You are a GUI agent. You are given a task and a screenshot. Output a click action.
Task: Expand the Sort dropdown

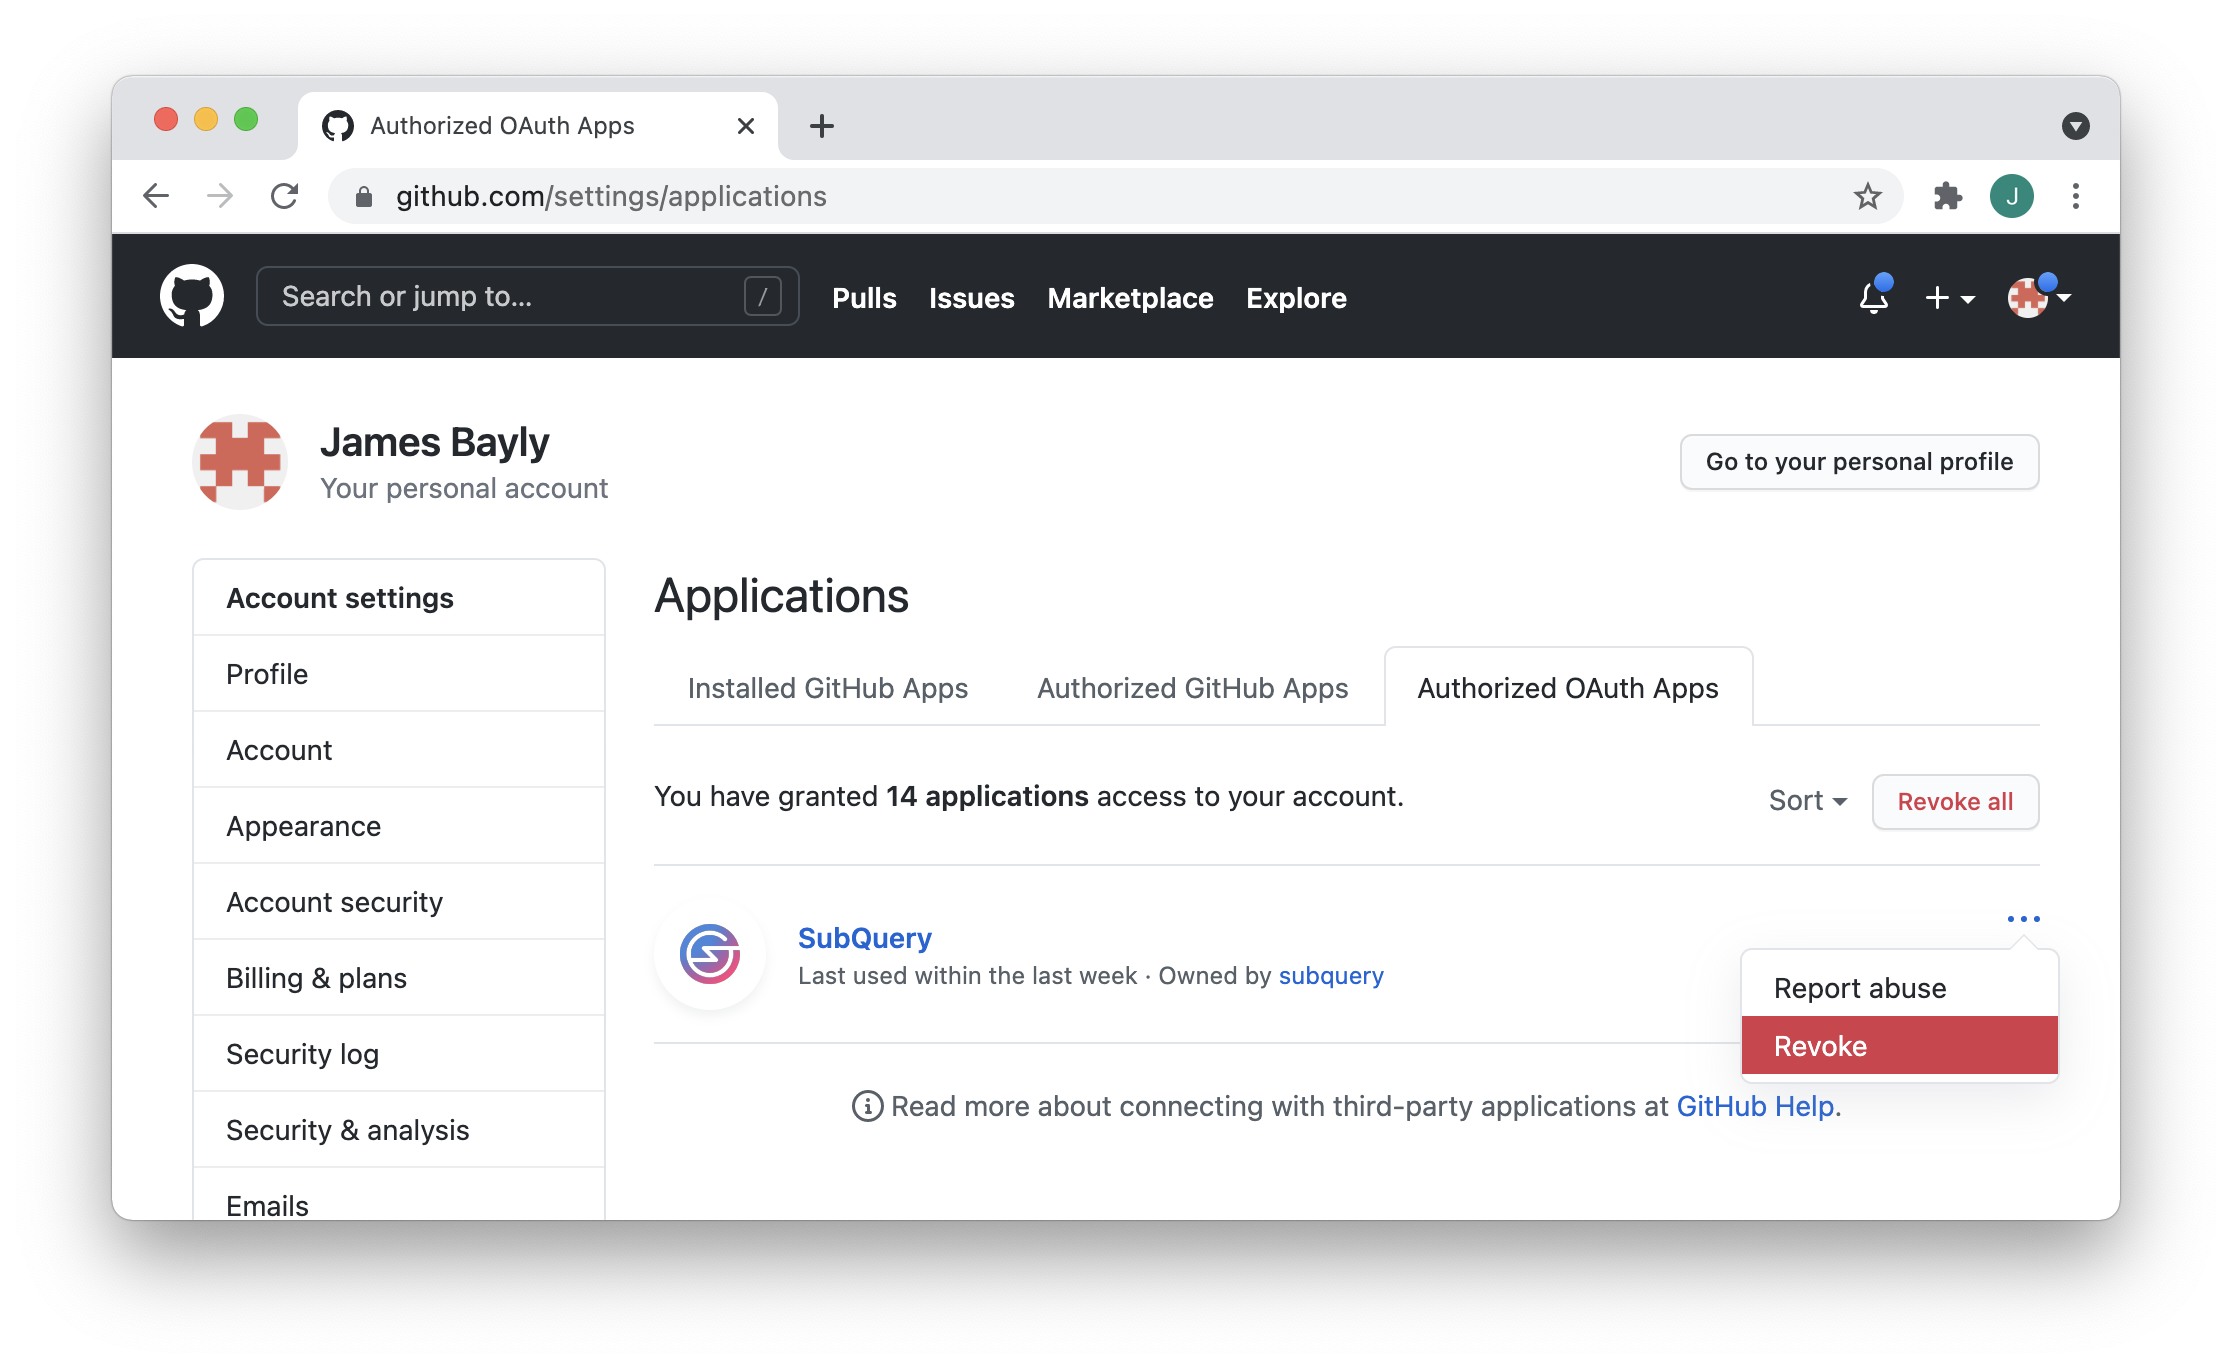point(1807,801)
